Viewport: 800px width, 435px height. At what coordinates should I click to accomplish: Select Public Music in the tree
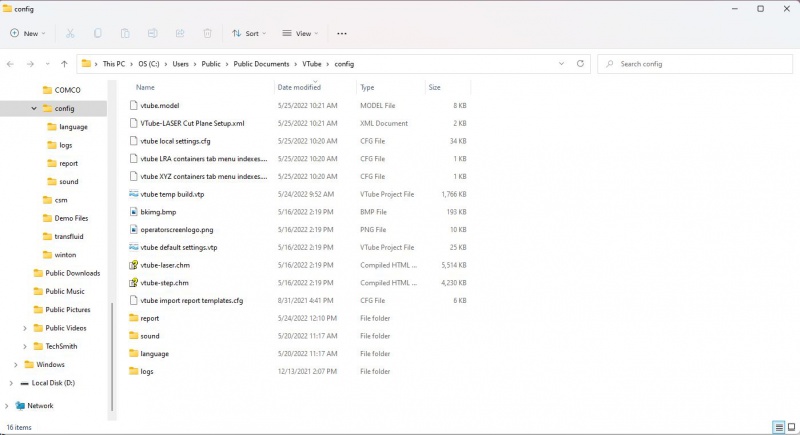pos(59,292)
